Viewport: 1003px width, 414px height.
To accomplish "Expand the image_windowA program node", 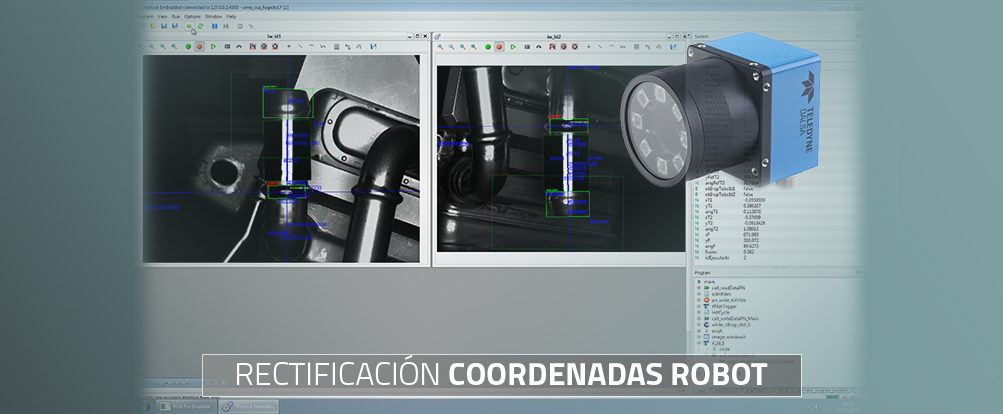I will click(x=697, y=336).
